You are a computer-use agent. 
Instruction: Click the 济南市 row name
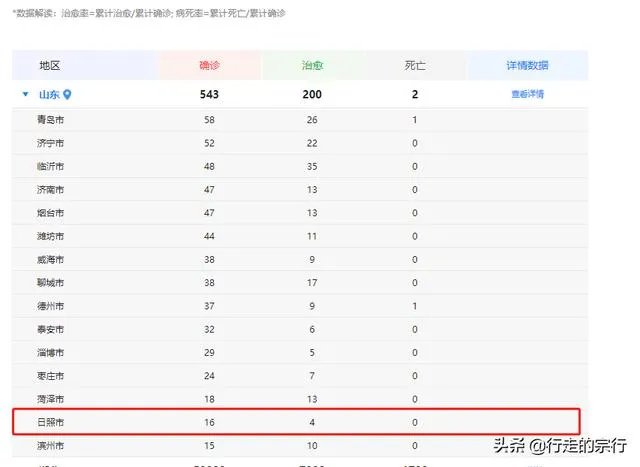[x=51, y=190]
